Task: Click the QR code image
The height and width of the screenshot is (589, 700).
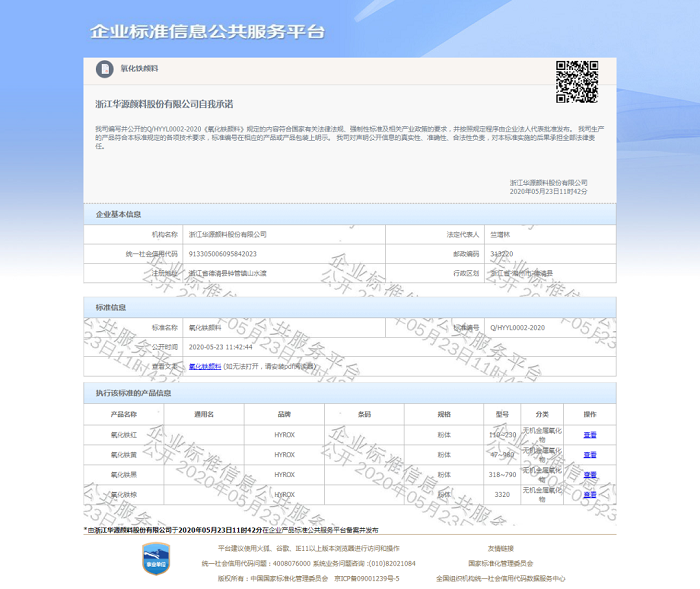Action: pos(576,82)
